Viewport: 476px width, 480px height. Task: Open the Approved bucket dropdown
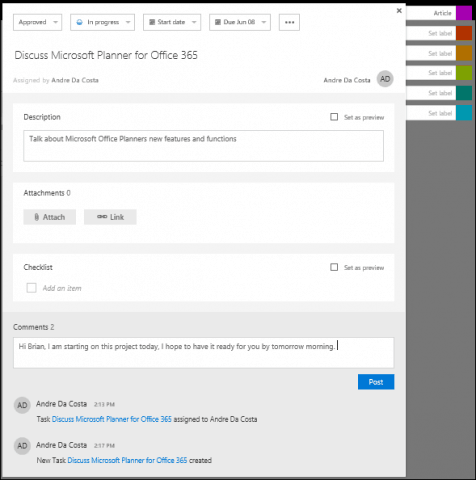37,22
